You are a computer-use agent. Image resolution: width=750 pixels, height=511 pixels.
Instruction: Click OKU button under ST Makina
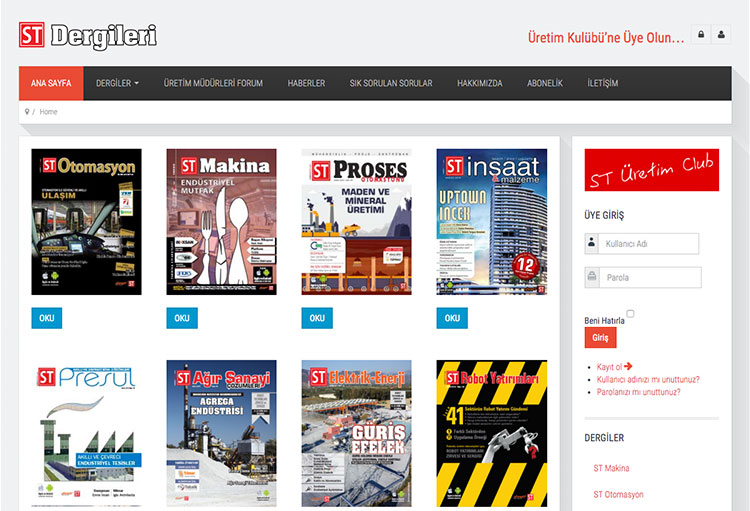click(182, 318)
